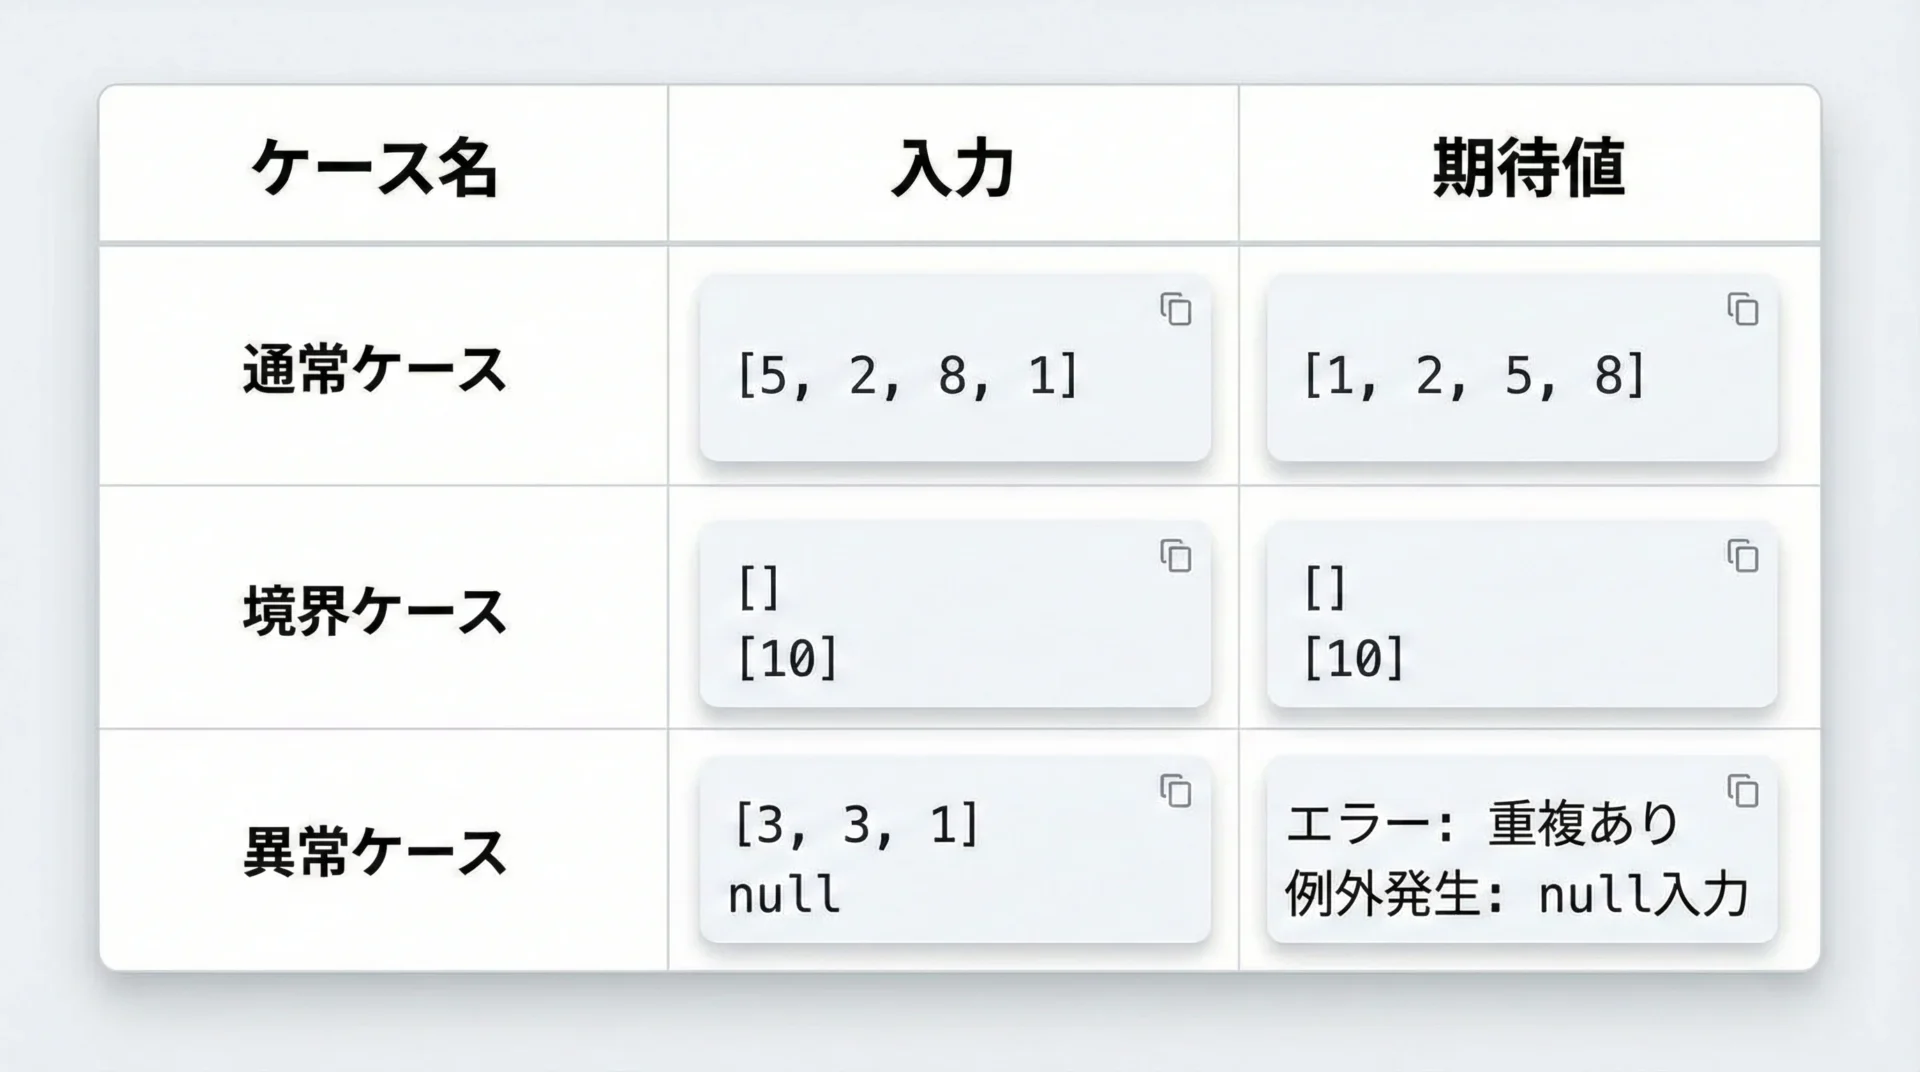Select the 通常ケース row label
Screen dimensions: 1920x1072
point(374,370)
